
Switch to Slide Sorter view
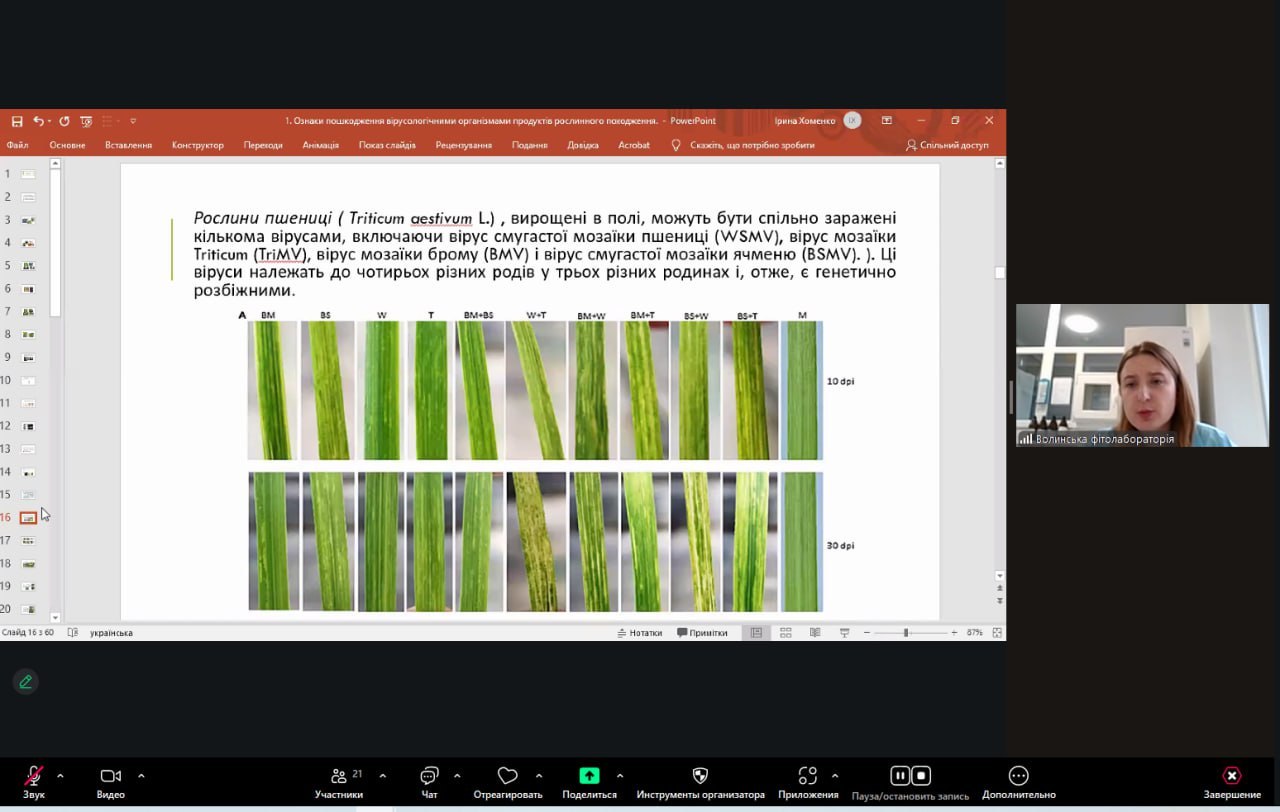coord(786,633)
